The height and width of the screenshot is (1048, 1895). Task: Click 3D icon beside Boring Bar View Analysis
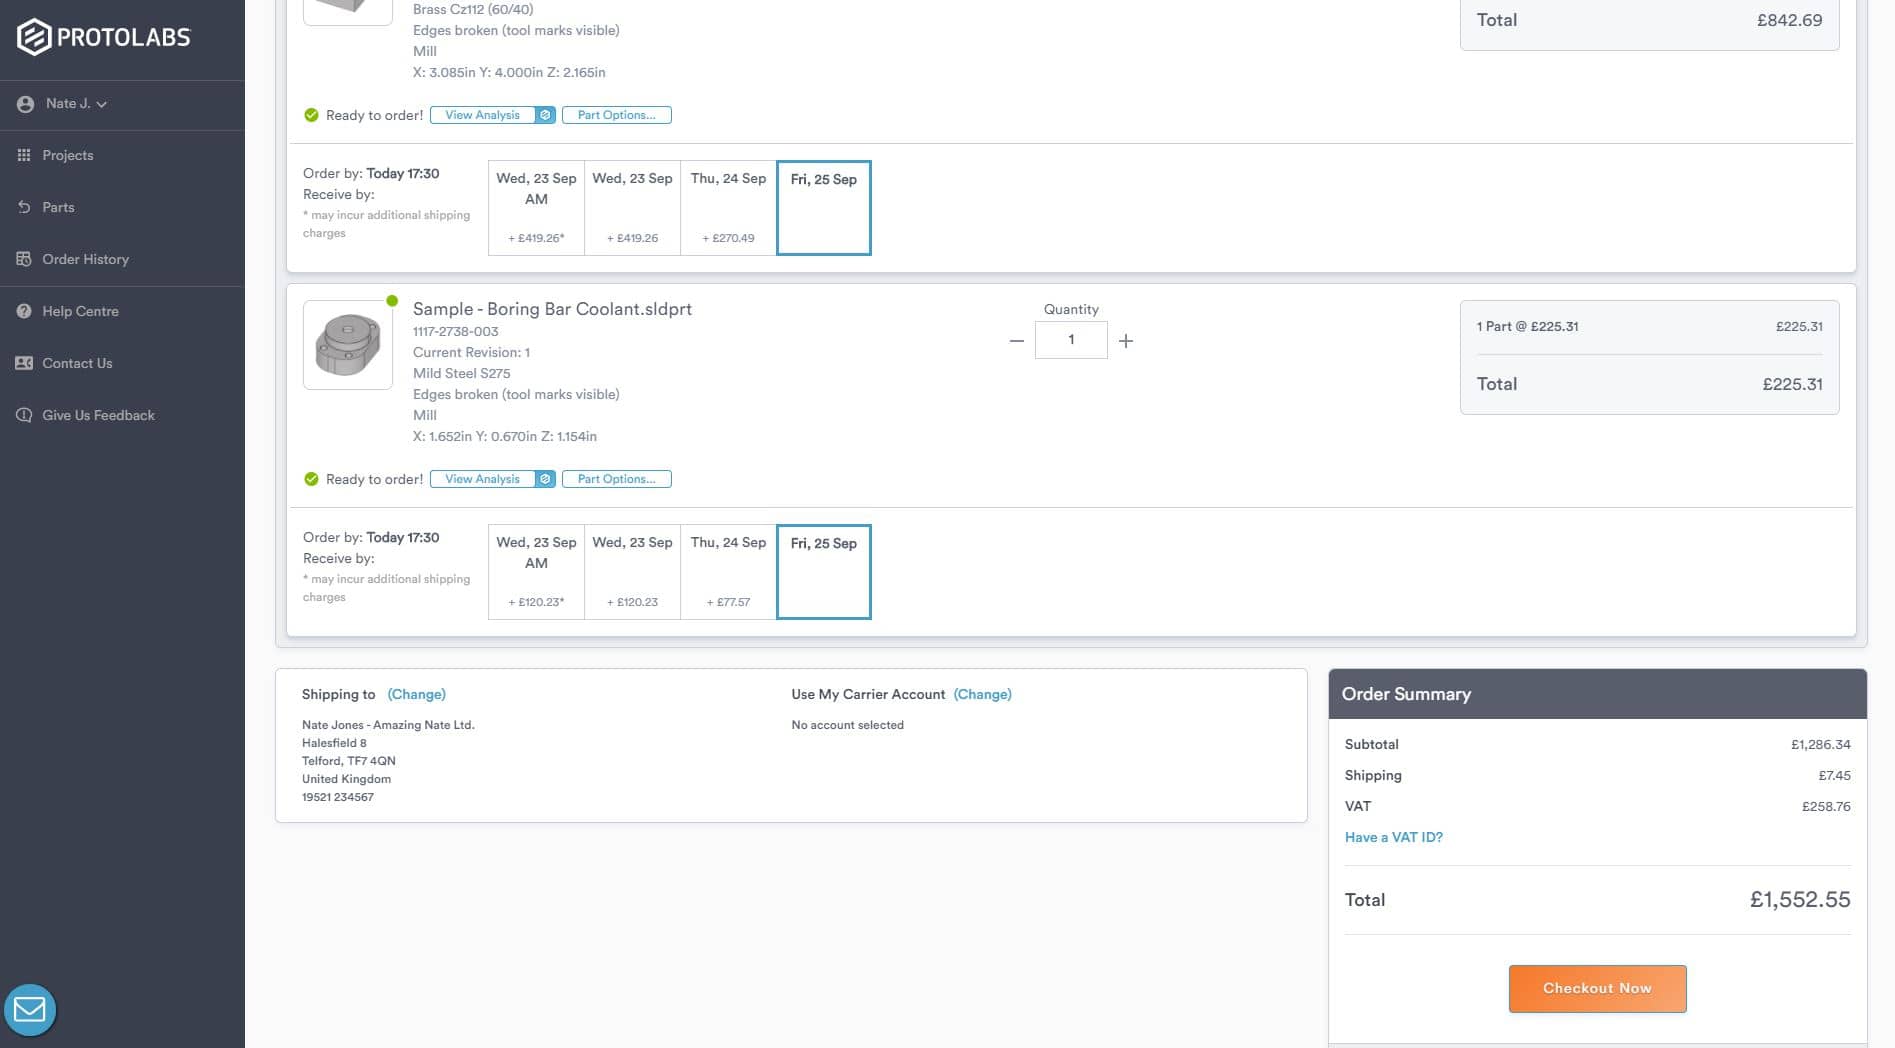pos(545,479)
